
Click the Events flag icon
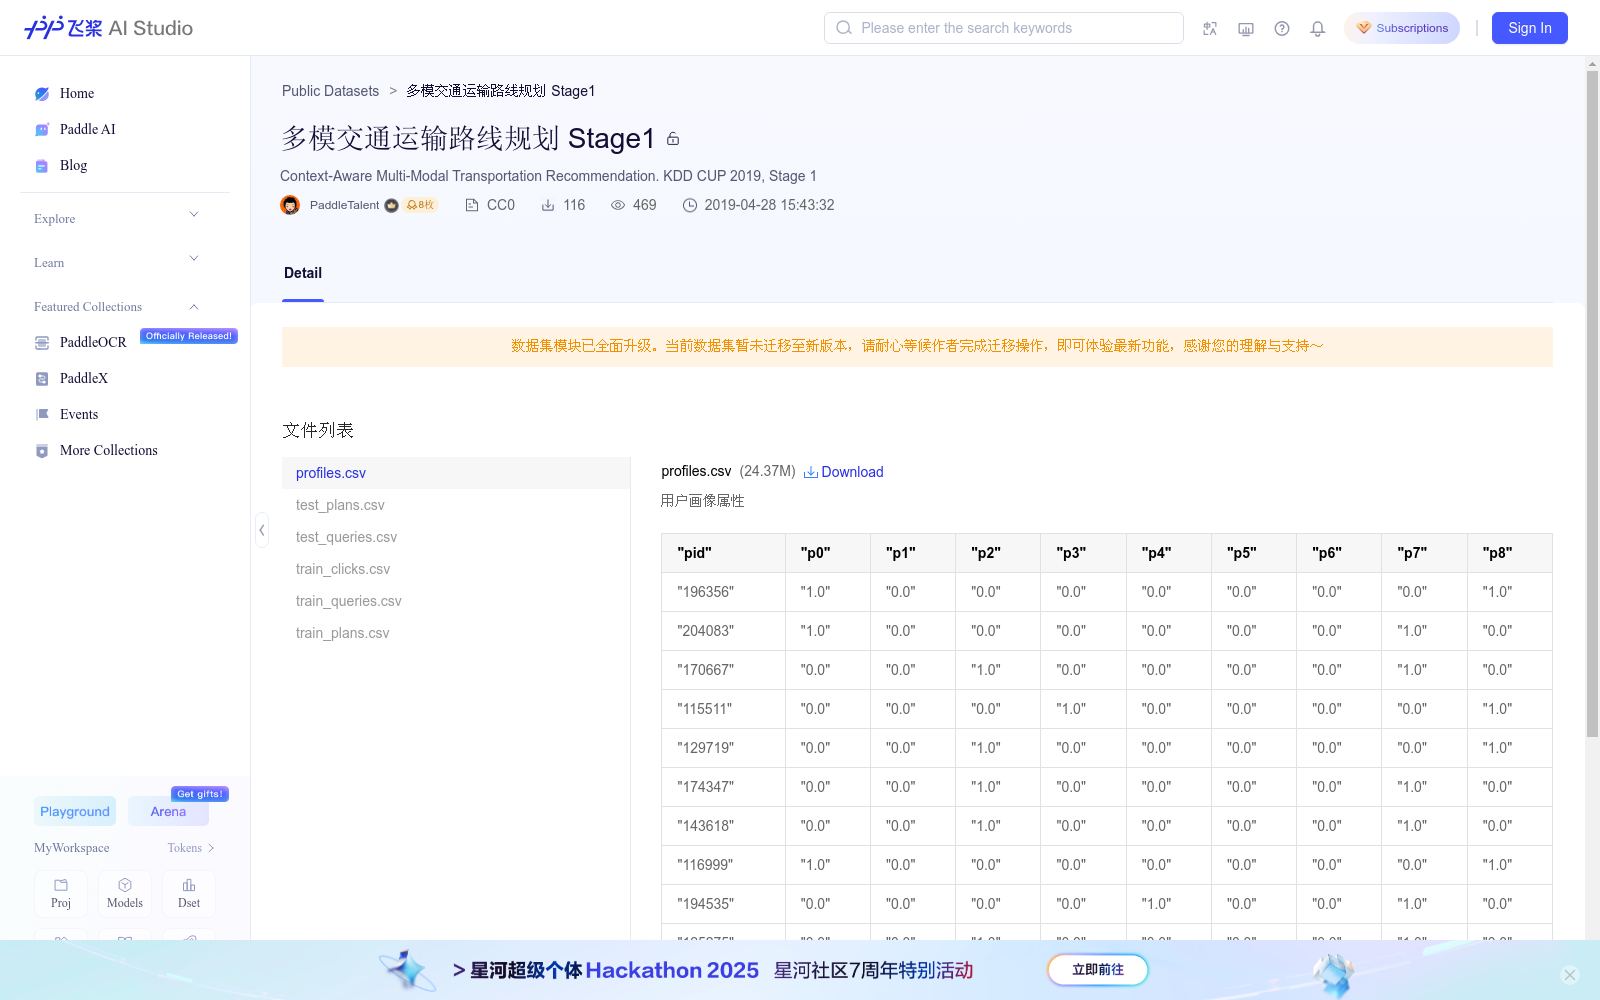42,414
